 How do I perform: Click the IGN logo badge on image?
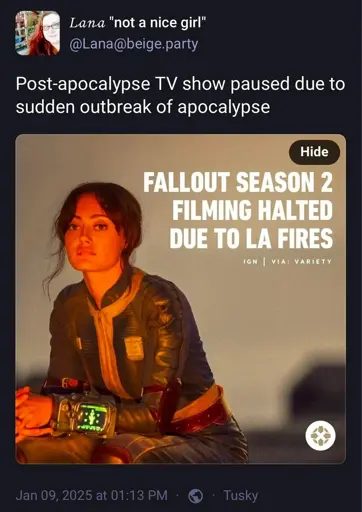click(320, 435)
